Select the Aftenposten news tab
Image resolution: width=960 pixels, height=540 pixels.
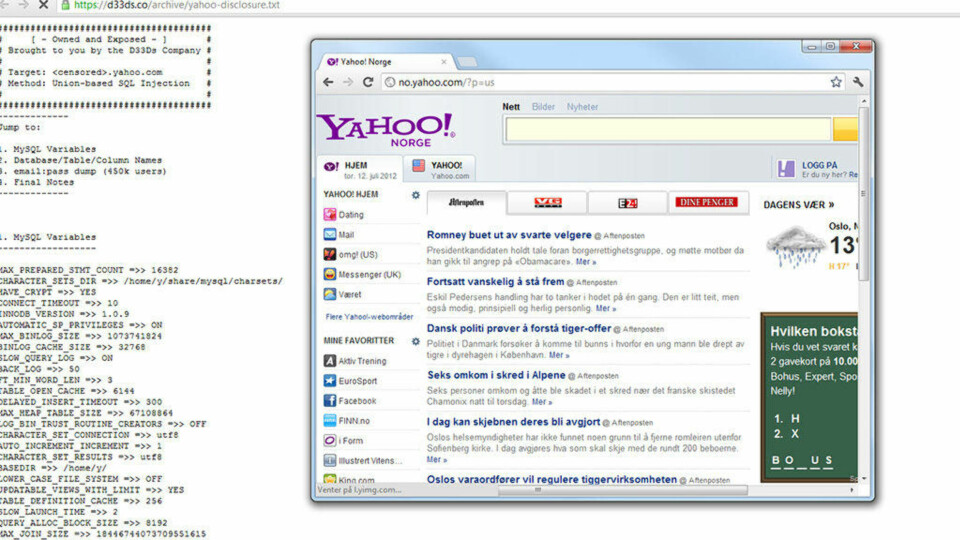coord(467,202)
